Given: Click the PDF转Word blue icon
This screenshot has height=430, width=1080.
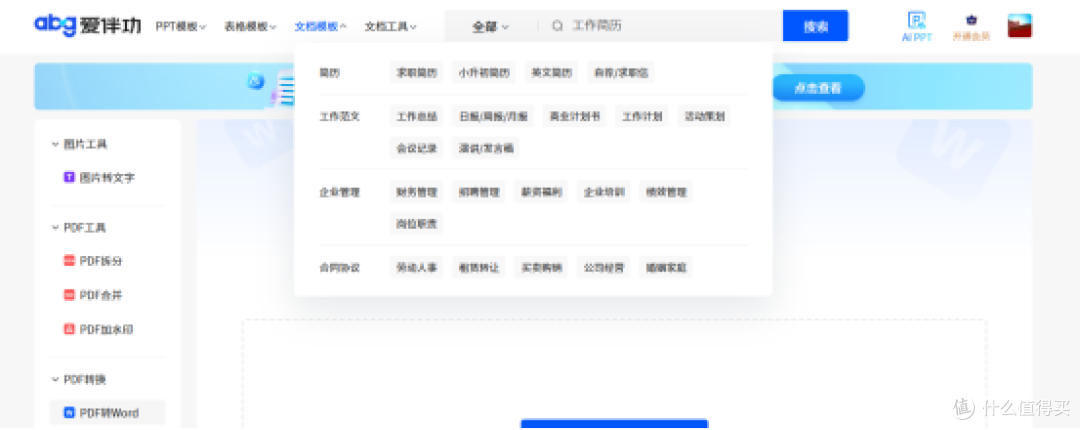Looking at the screenshot, I should point(69,413).
